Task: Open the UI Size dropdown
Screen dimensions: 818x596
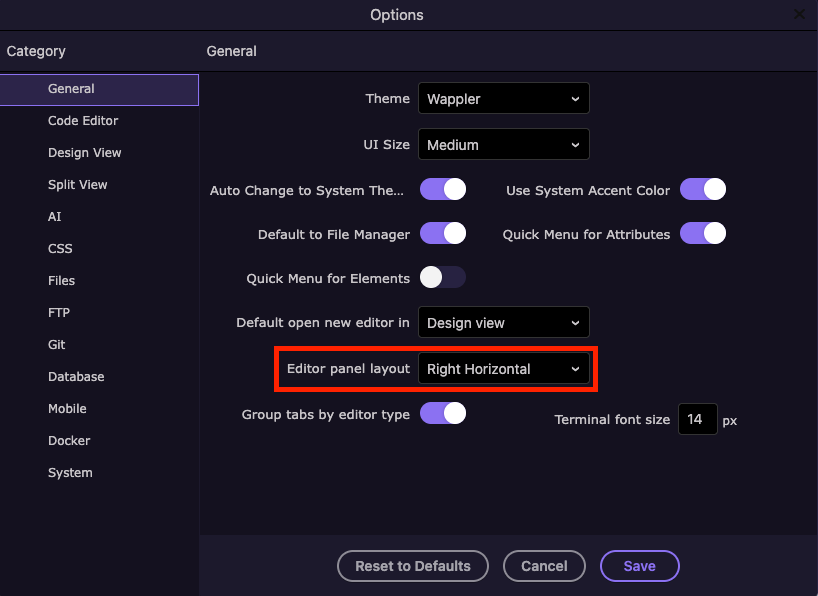Action: pyautogui.click(x=503, y=145)
